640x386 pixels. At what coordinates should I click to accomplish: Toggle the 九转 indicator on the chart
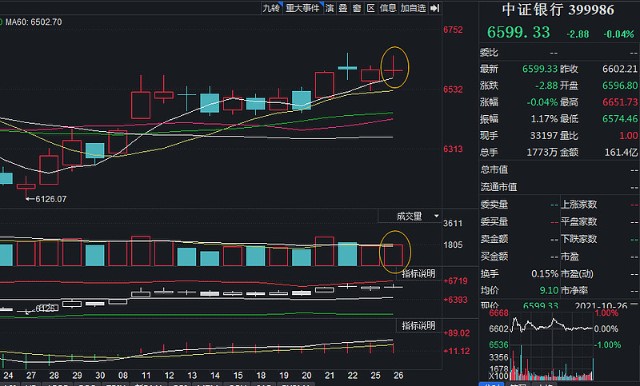[x=271, y=8]
